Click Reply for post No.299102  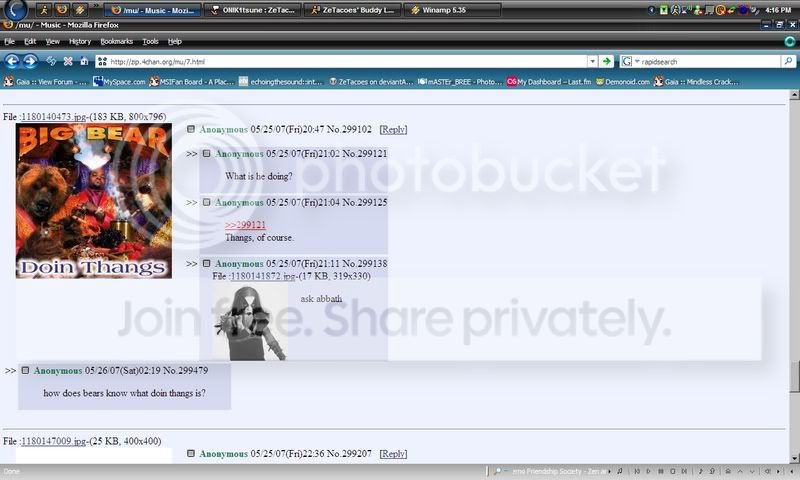coord(393,130)
